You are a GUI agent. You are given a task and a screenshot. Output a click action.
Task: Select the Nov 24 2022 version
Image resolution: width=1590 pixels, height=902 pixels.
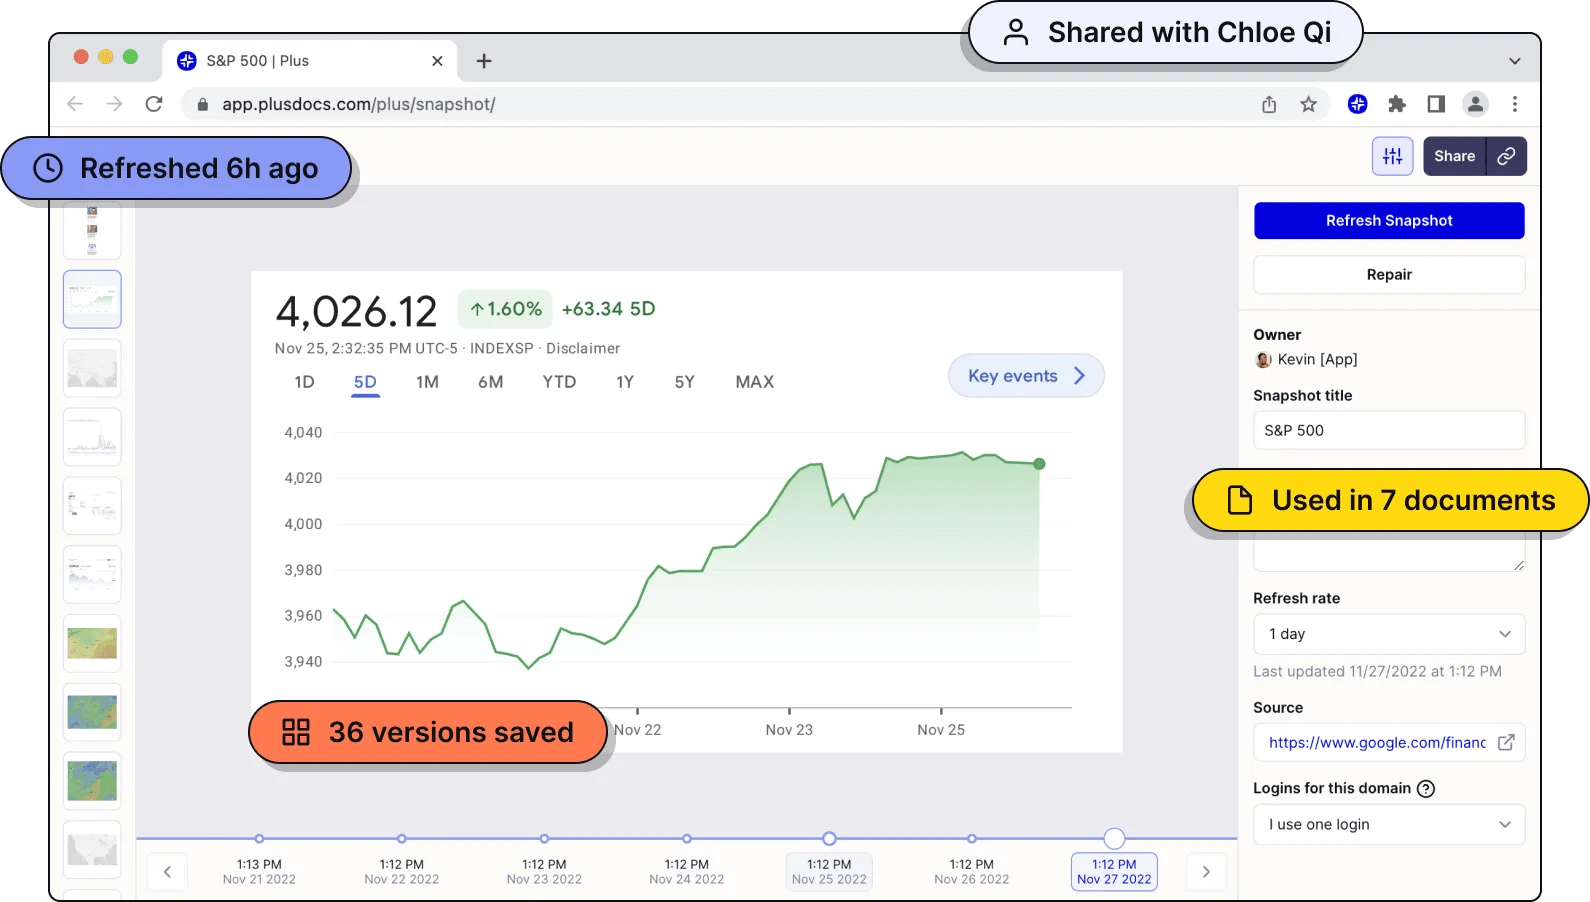pyautogui.click(x=687, y=872)
